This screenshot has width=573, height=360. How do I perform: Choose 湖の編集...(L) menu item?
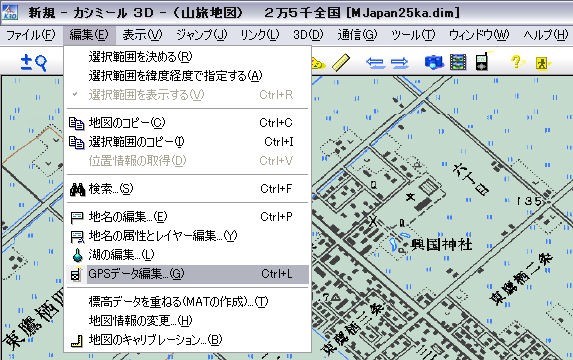click(187, 255)
